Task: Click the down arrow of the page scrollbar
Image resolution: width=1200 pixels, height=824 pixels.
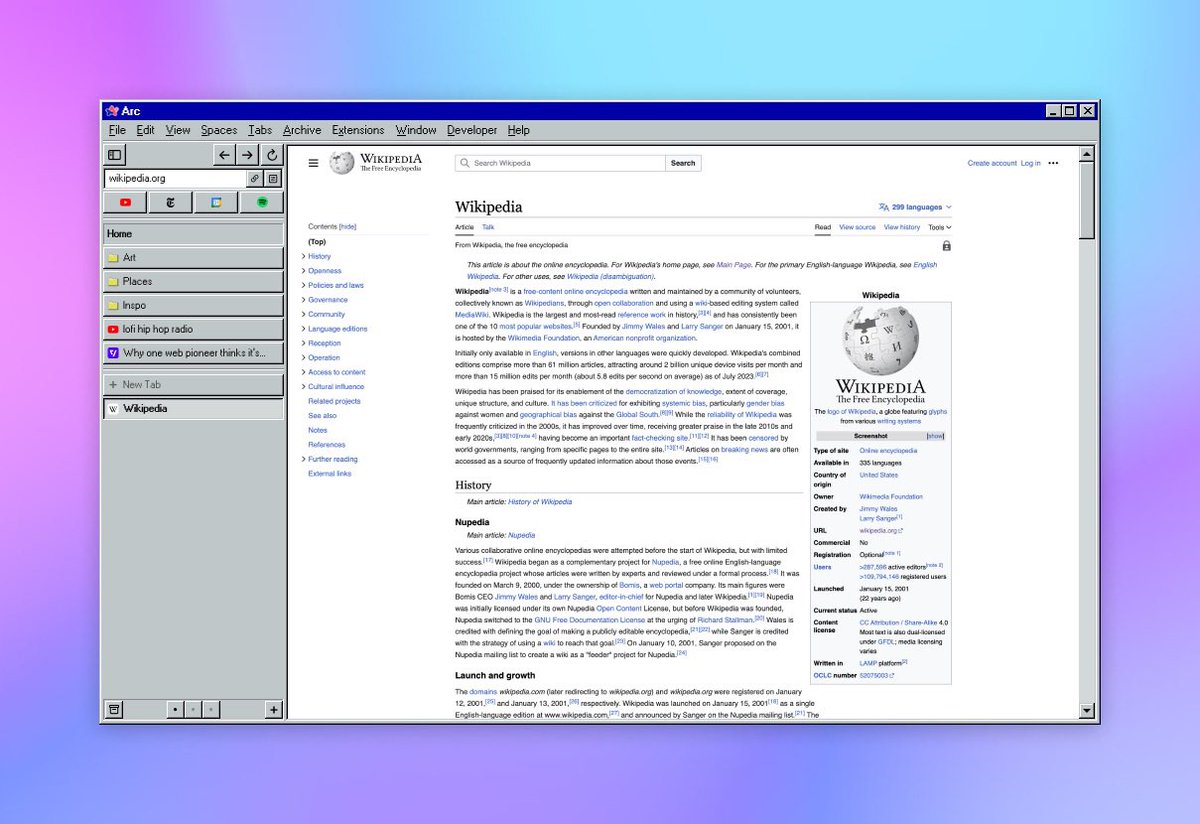Action: tap(1088, 710)
